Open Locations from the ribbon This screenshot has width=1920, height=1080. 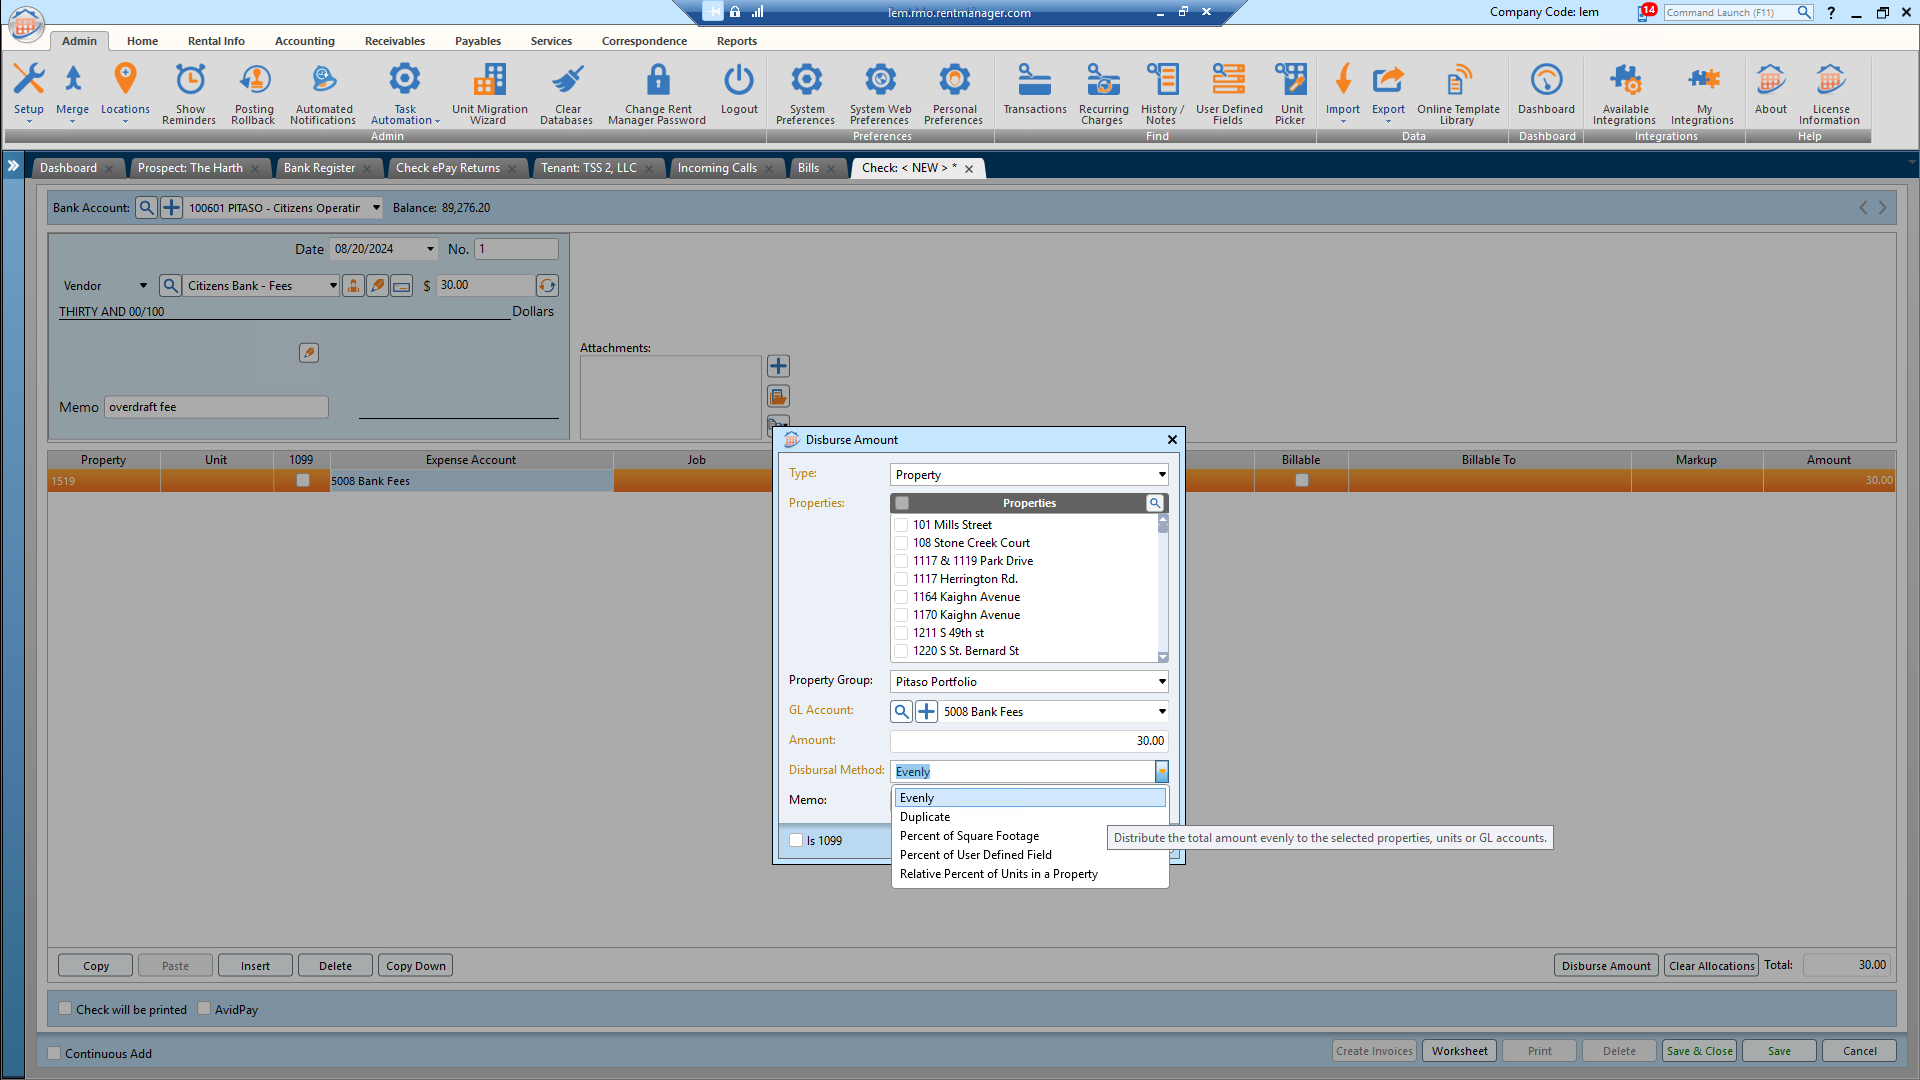tap(125, 90)
